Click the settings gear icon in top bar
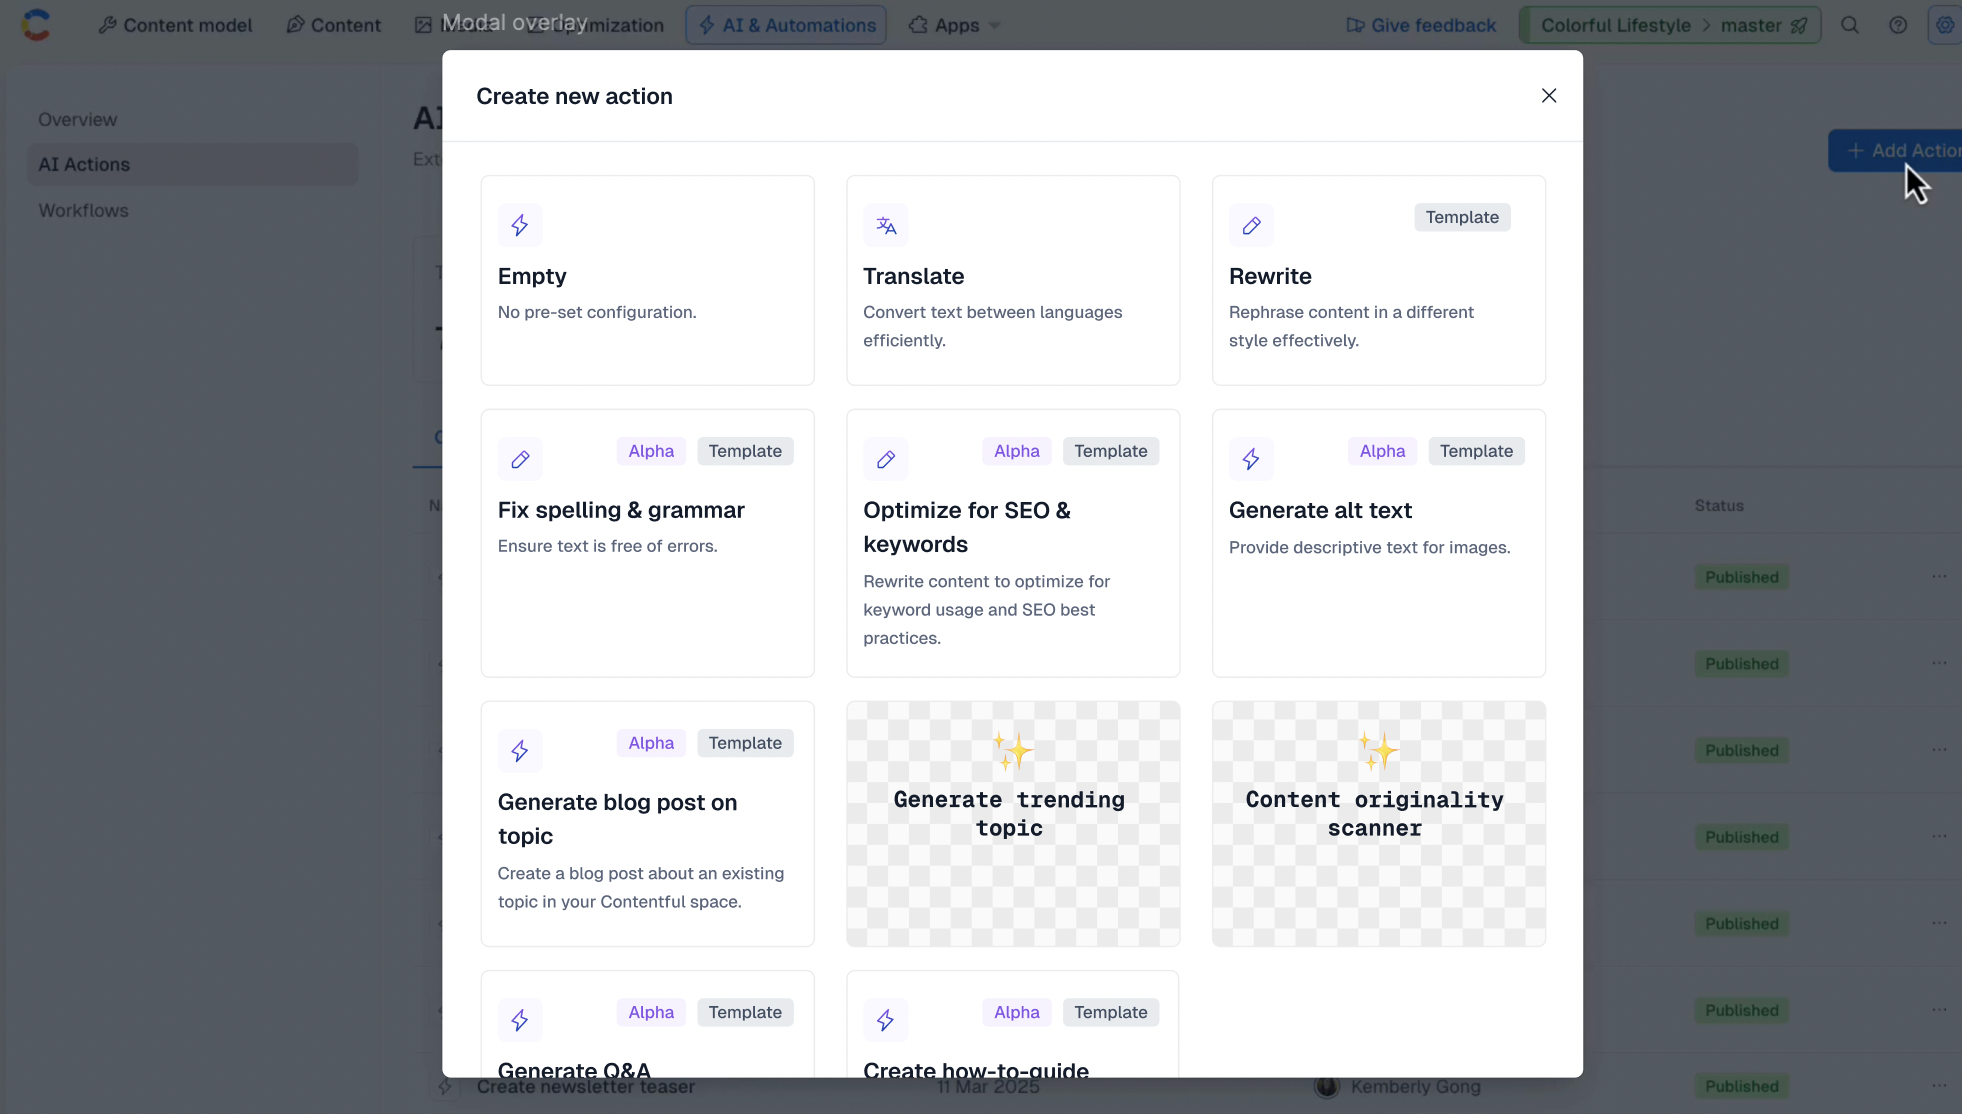1962x1114 pixels. click(x=1944, y=25)
